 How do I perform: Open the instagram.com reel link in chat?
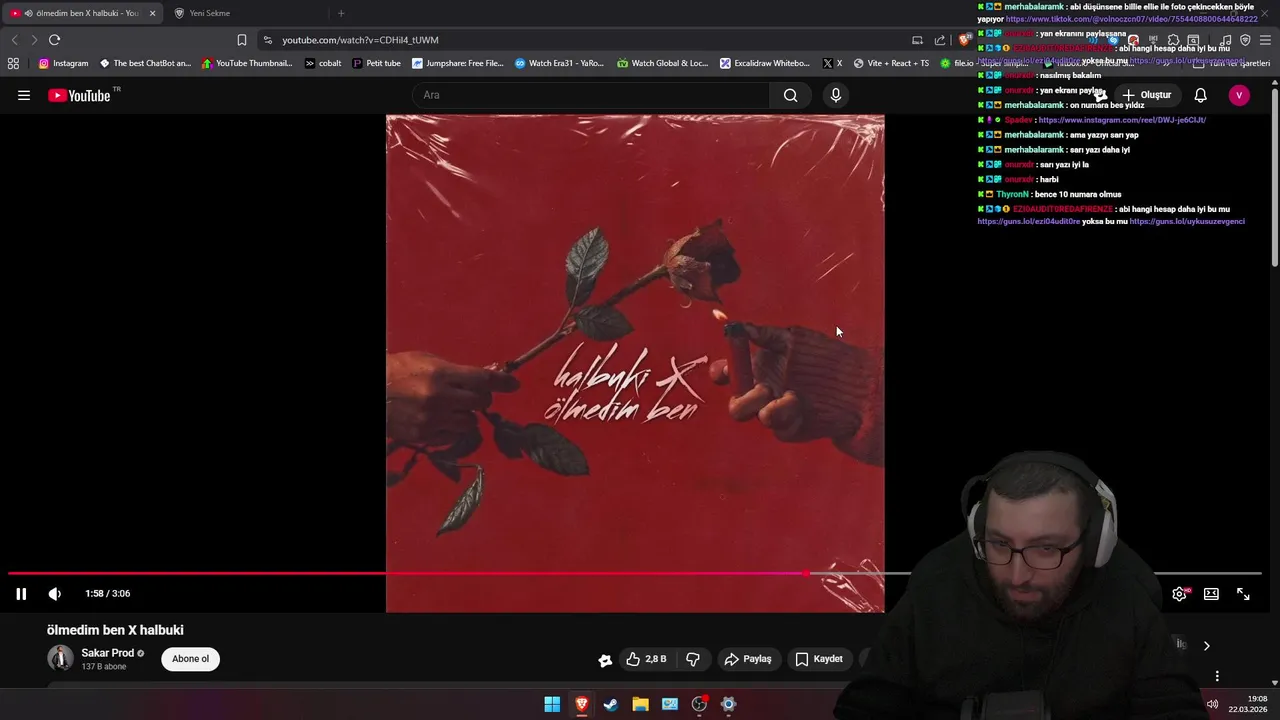1122,120
